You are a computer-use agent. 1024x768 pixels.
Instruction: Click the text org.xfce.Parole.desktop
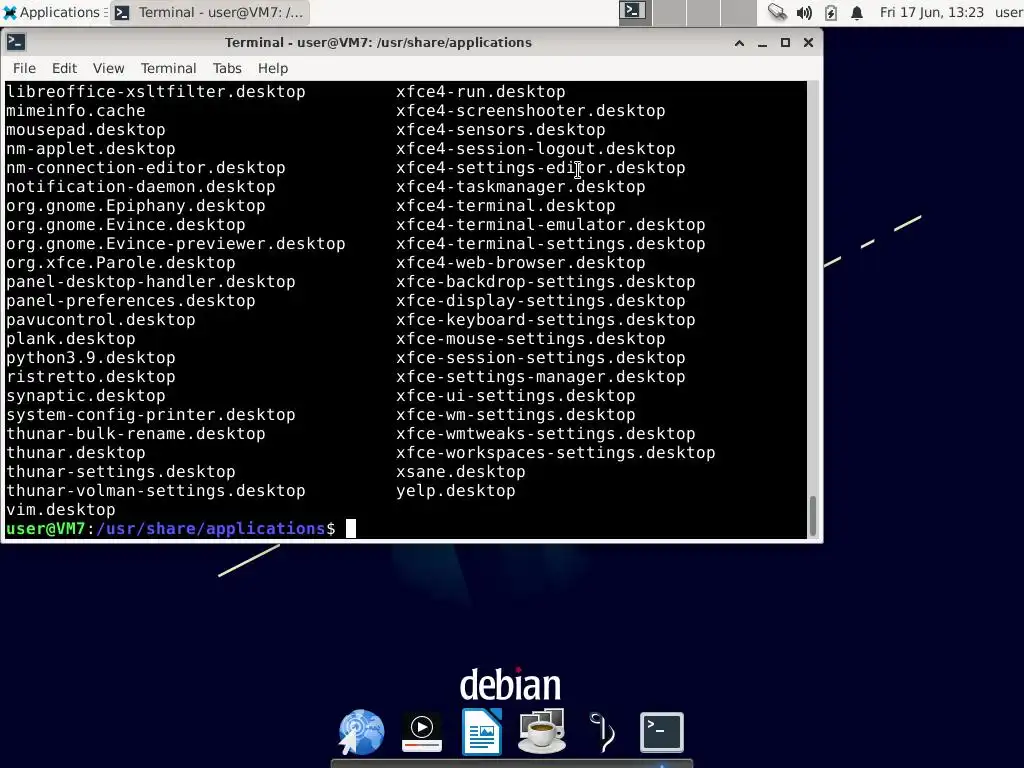(x=121, y=263)
